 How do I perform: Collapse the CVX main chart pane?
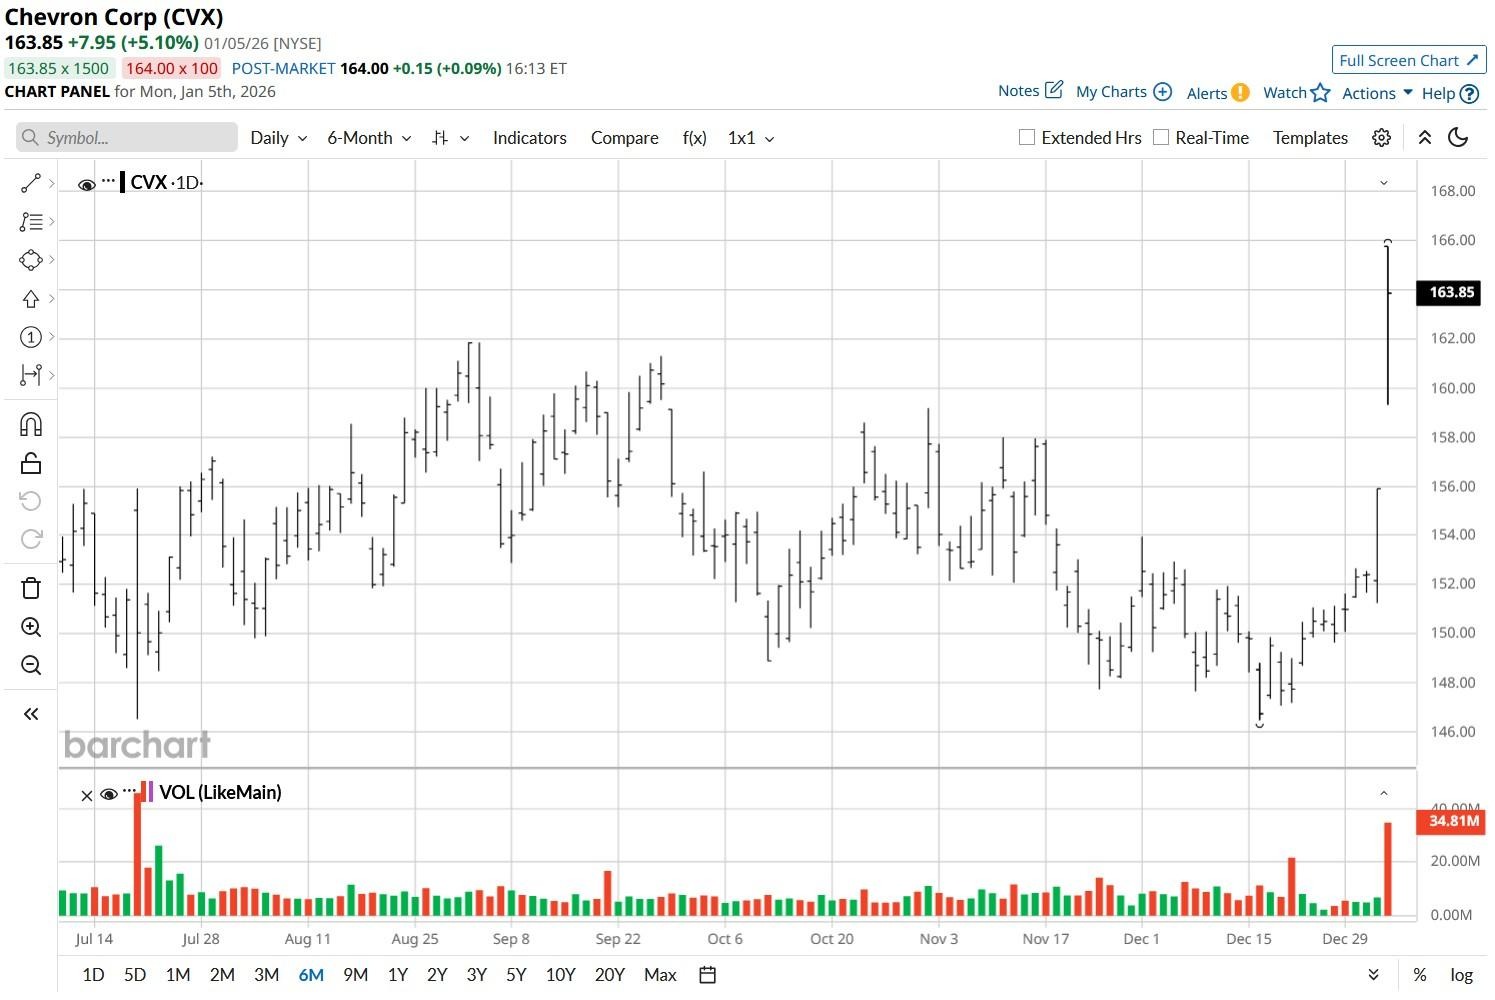coord(1384,183)
